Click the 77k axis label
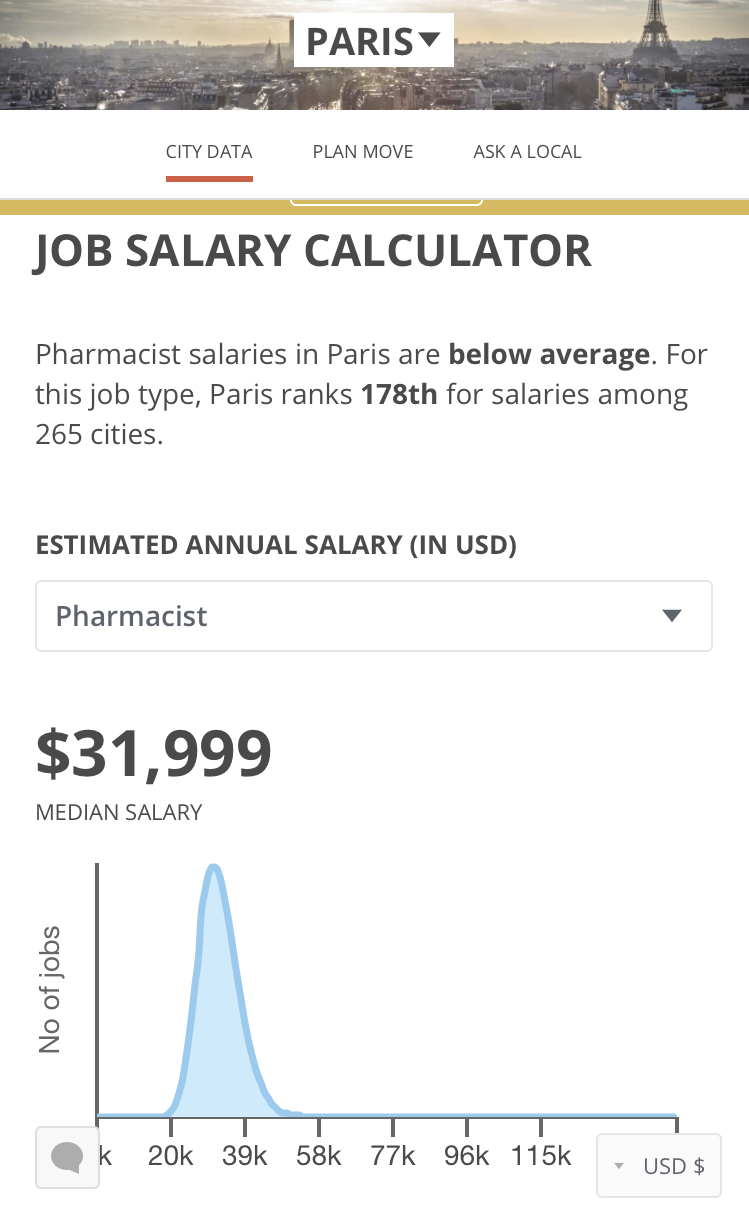This screenshot has width=749, height=1225. [393, 1157]
